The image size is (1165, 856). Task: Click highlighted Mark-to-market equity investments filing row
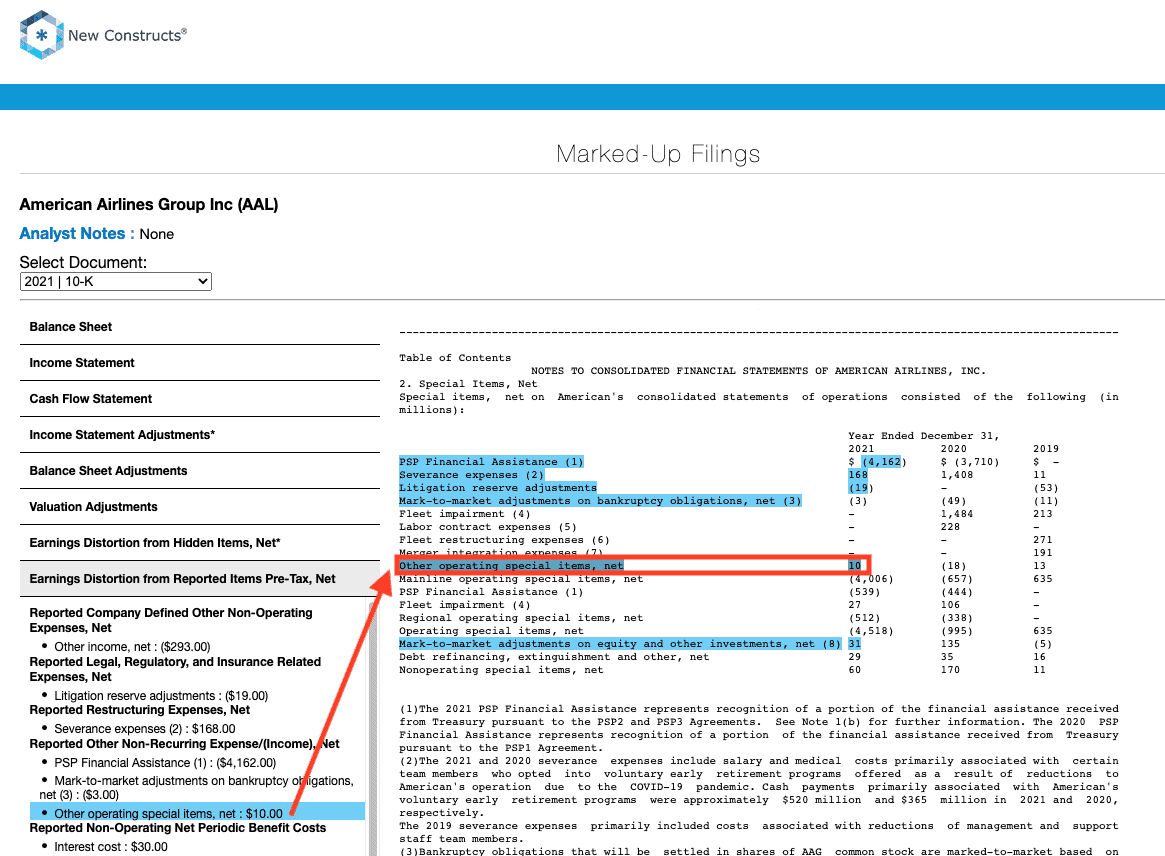click(620, 643)
